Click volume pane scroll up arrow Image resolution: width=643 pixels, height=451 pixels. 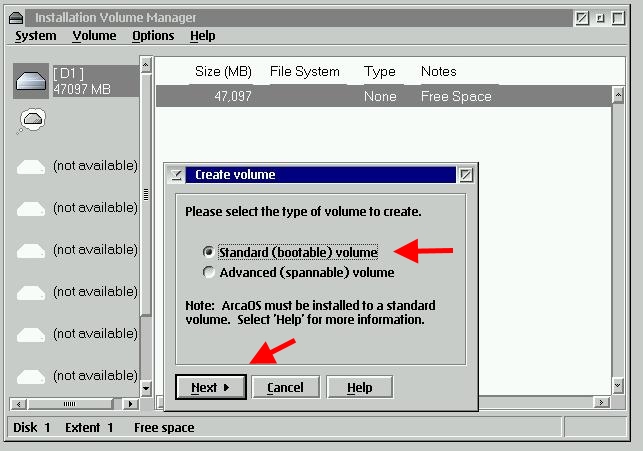[618, 95]
